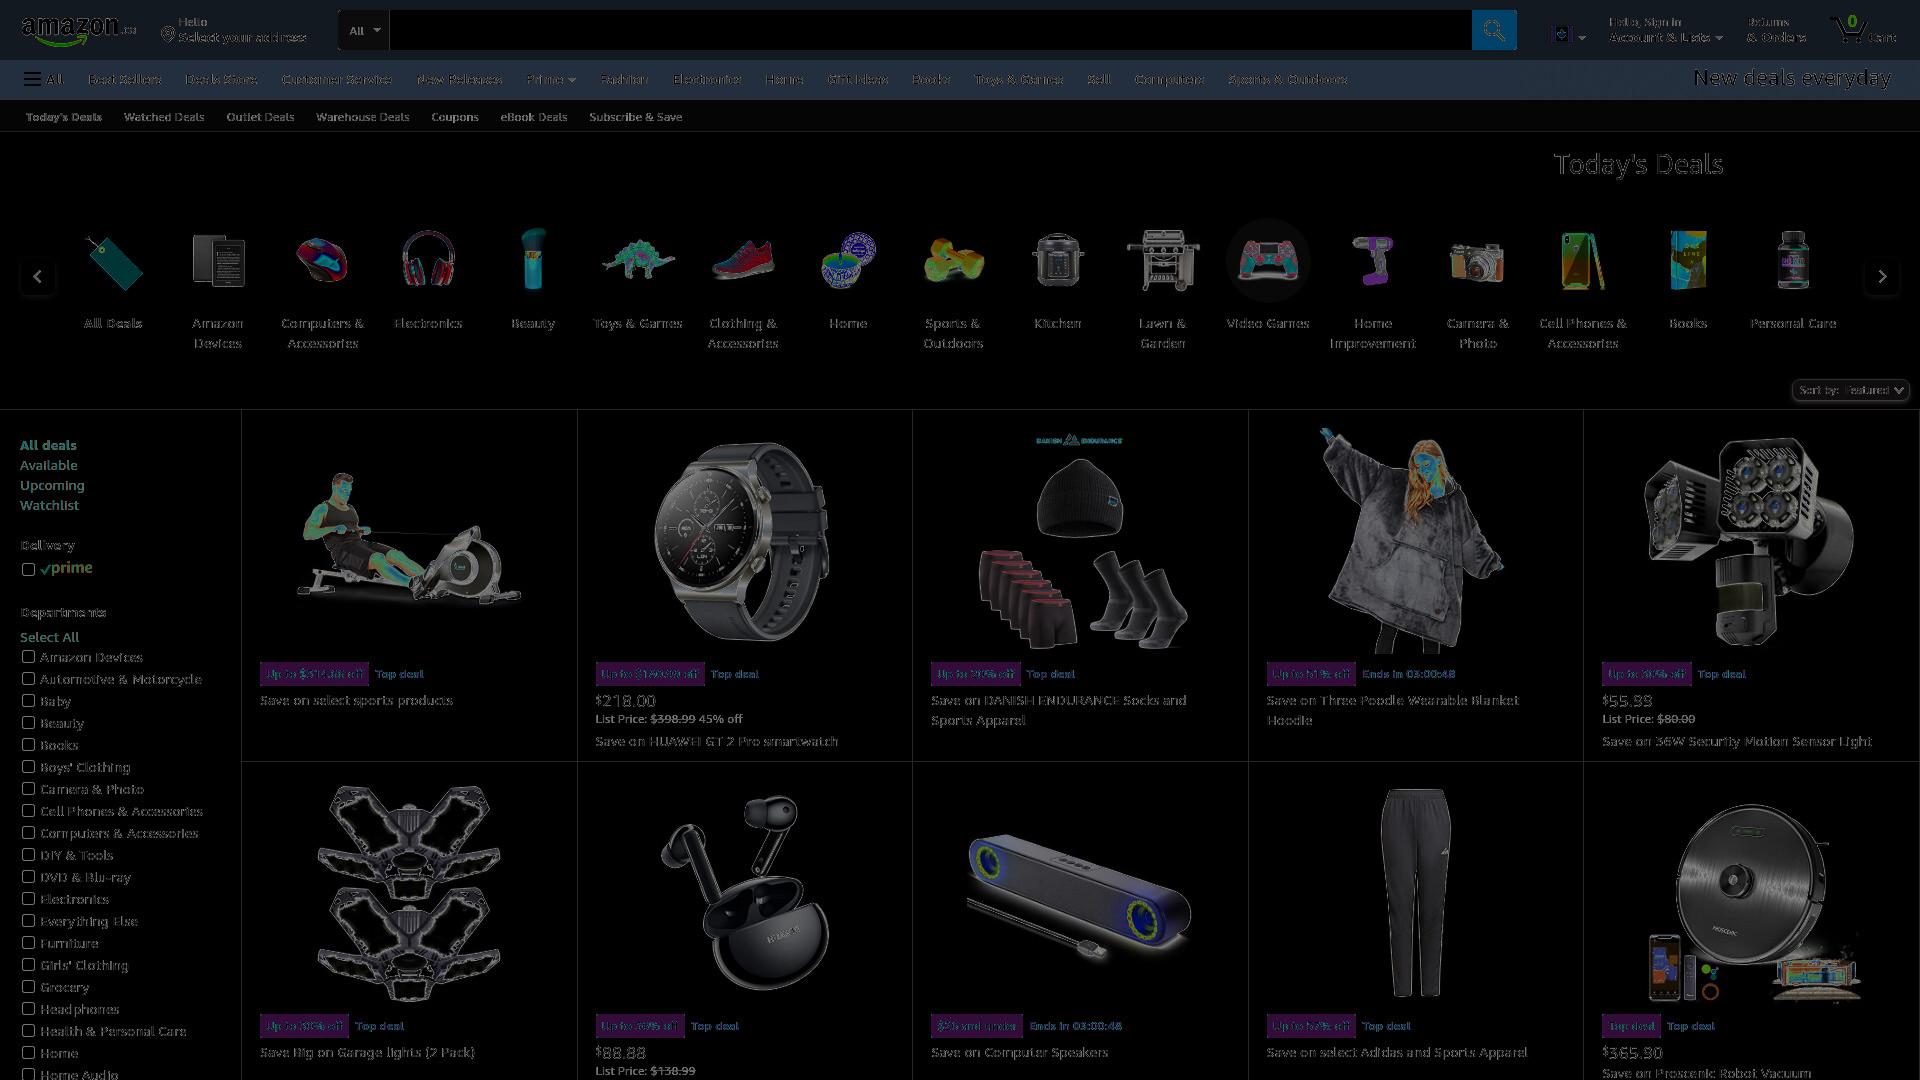Select the Camera & Photo icon

(x=1478, y=262)
